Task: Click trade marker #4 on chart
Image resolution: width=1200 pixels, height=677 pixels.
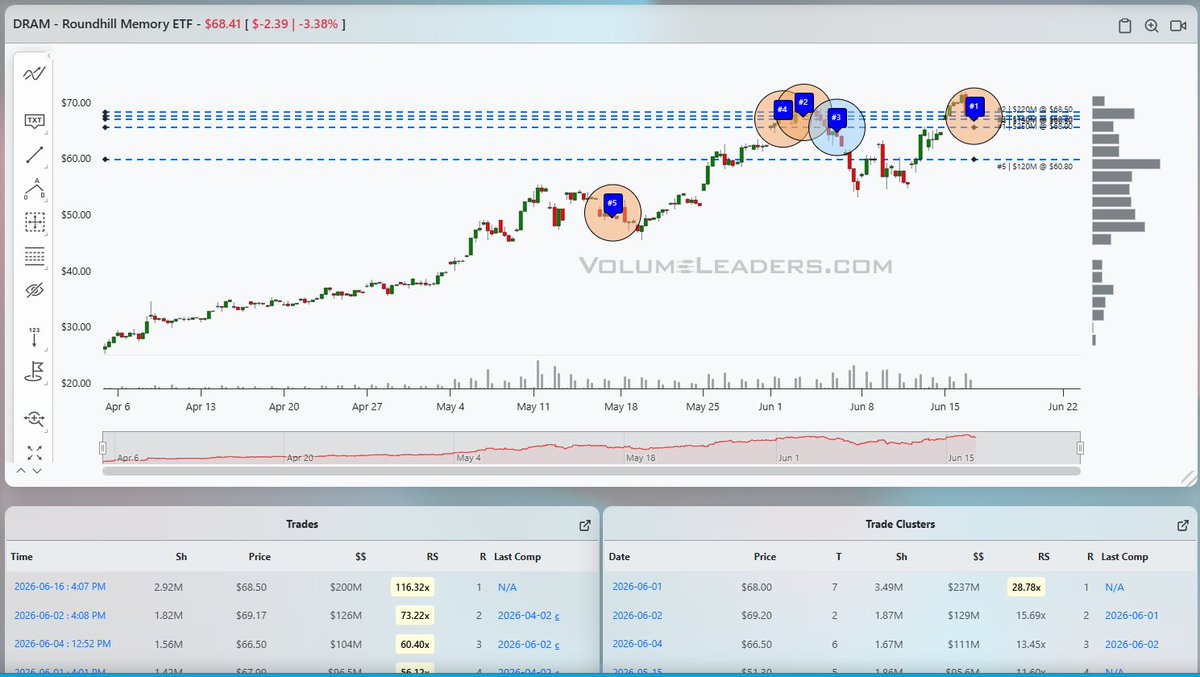Action: tap(782, 110)
